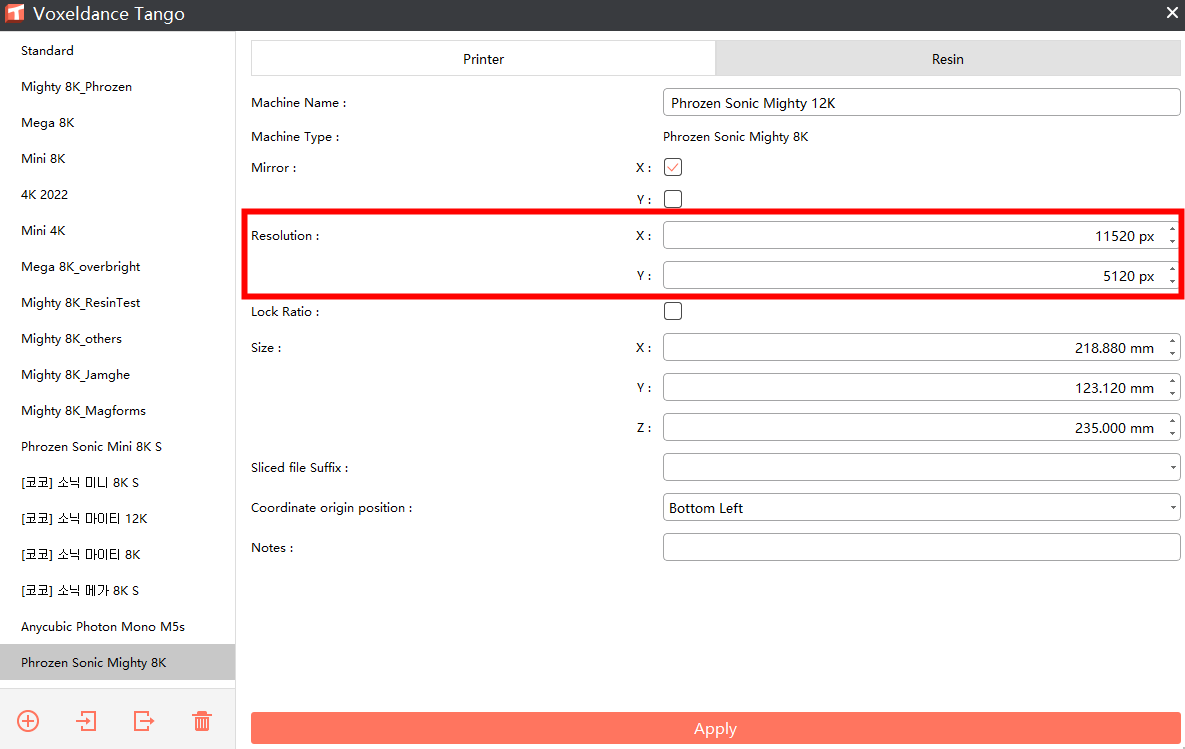
Task: Click the export printer profile icon
Action: [x=144, y=720]
